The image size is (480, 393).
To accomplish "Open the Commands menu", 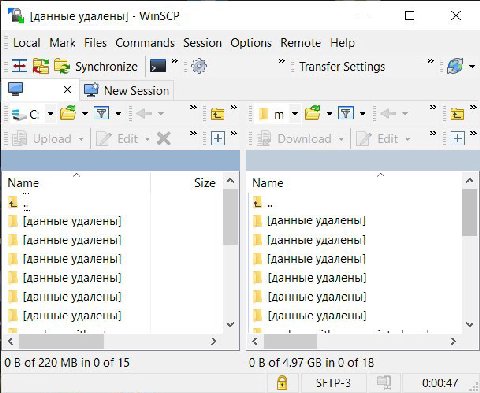I will click(145, 43).
